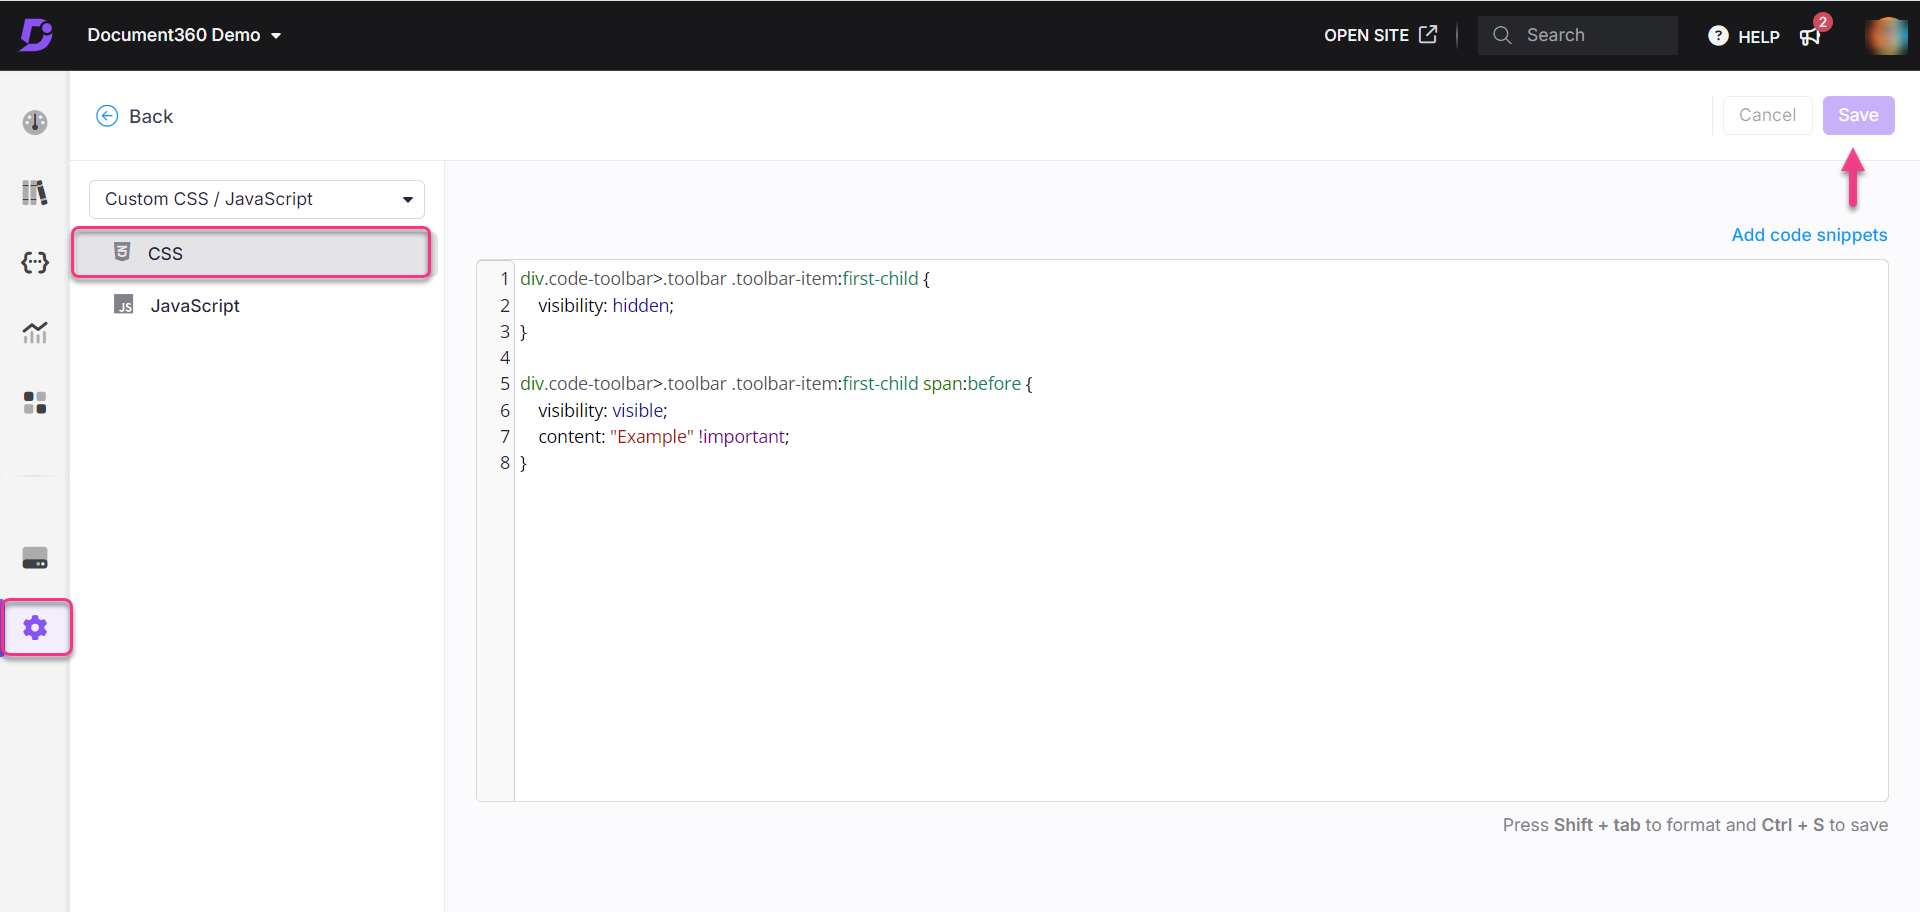Screen dimensions: 1920x912
Task: Open the dashboard gauge sidebar icon
Action: (35, 122)
